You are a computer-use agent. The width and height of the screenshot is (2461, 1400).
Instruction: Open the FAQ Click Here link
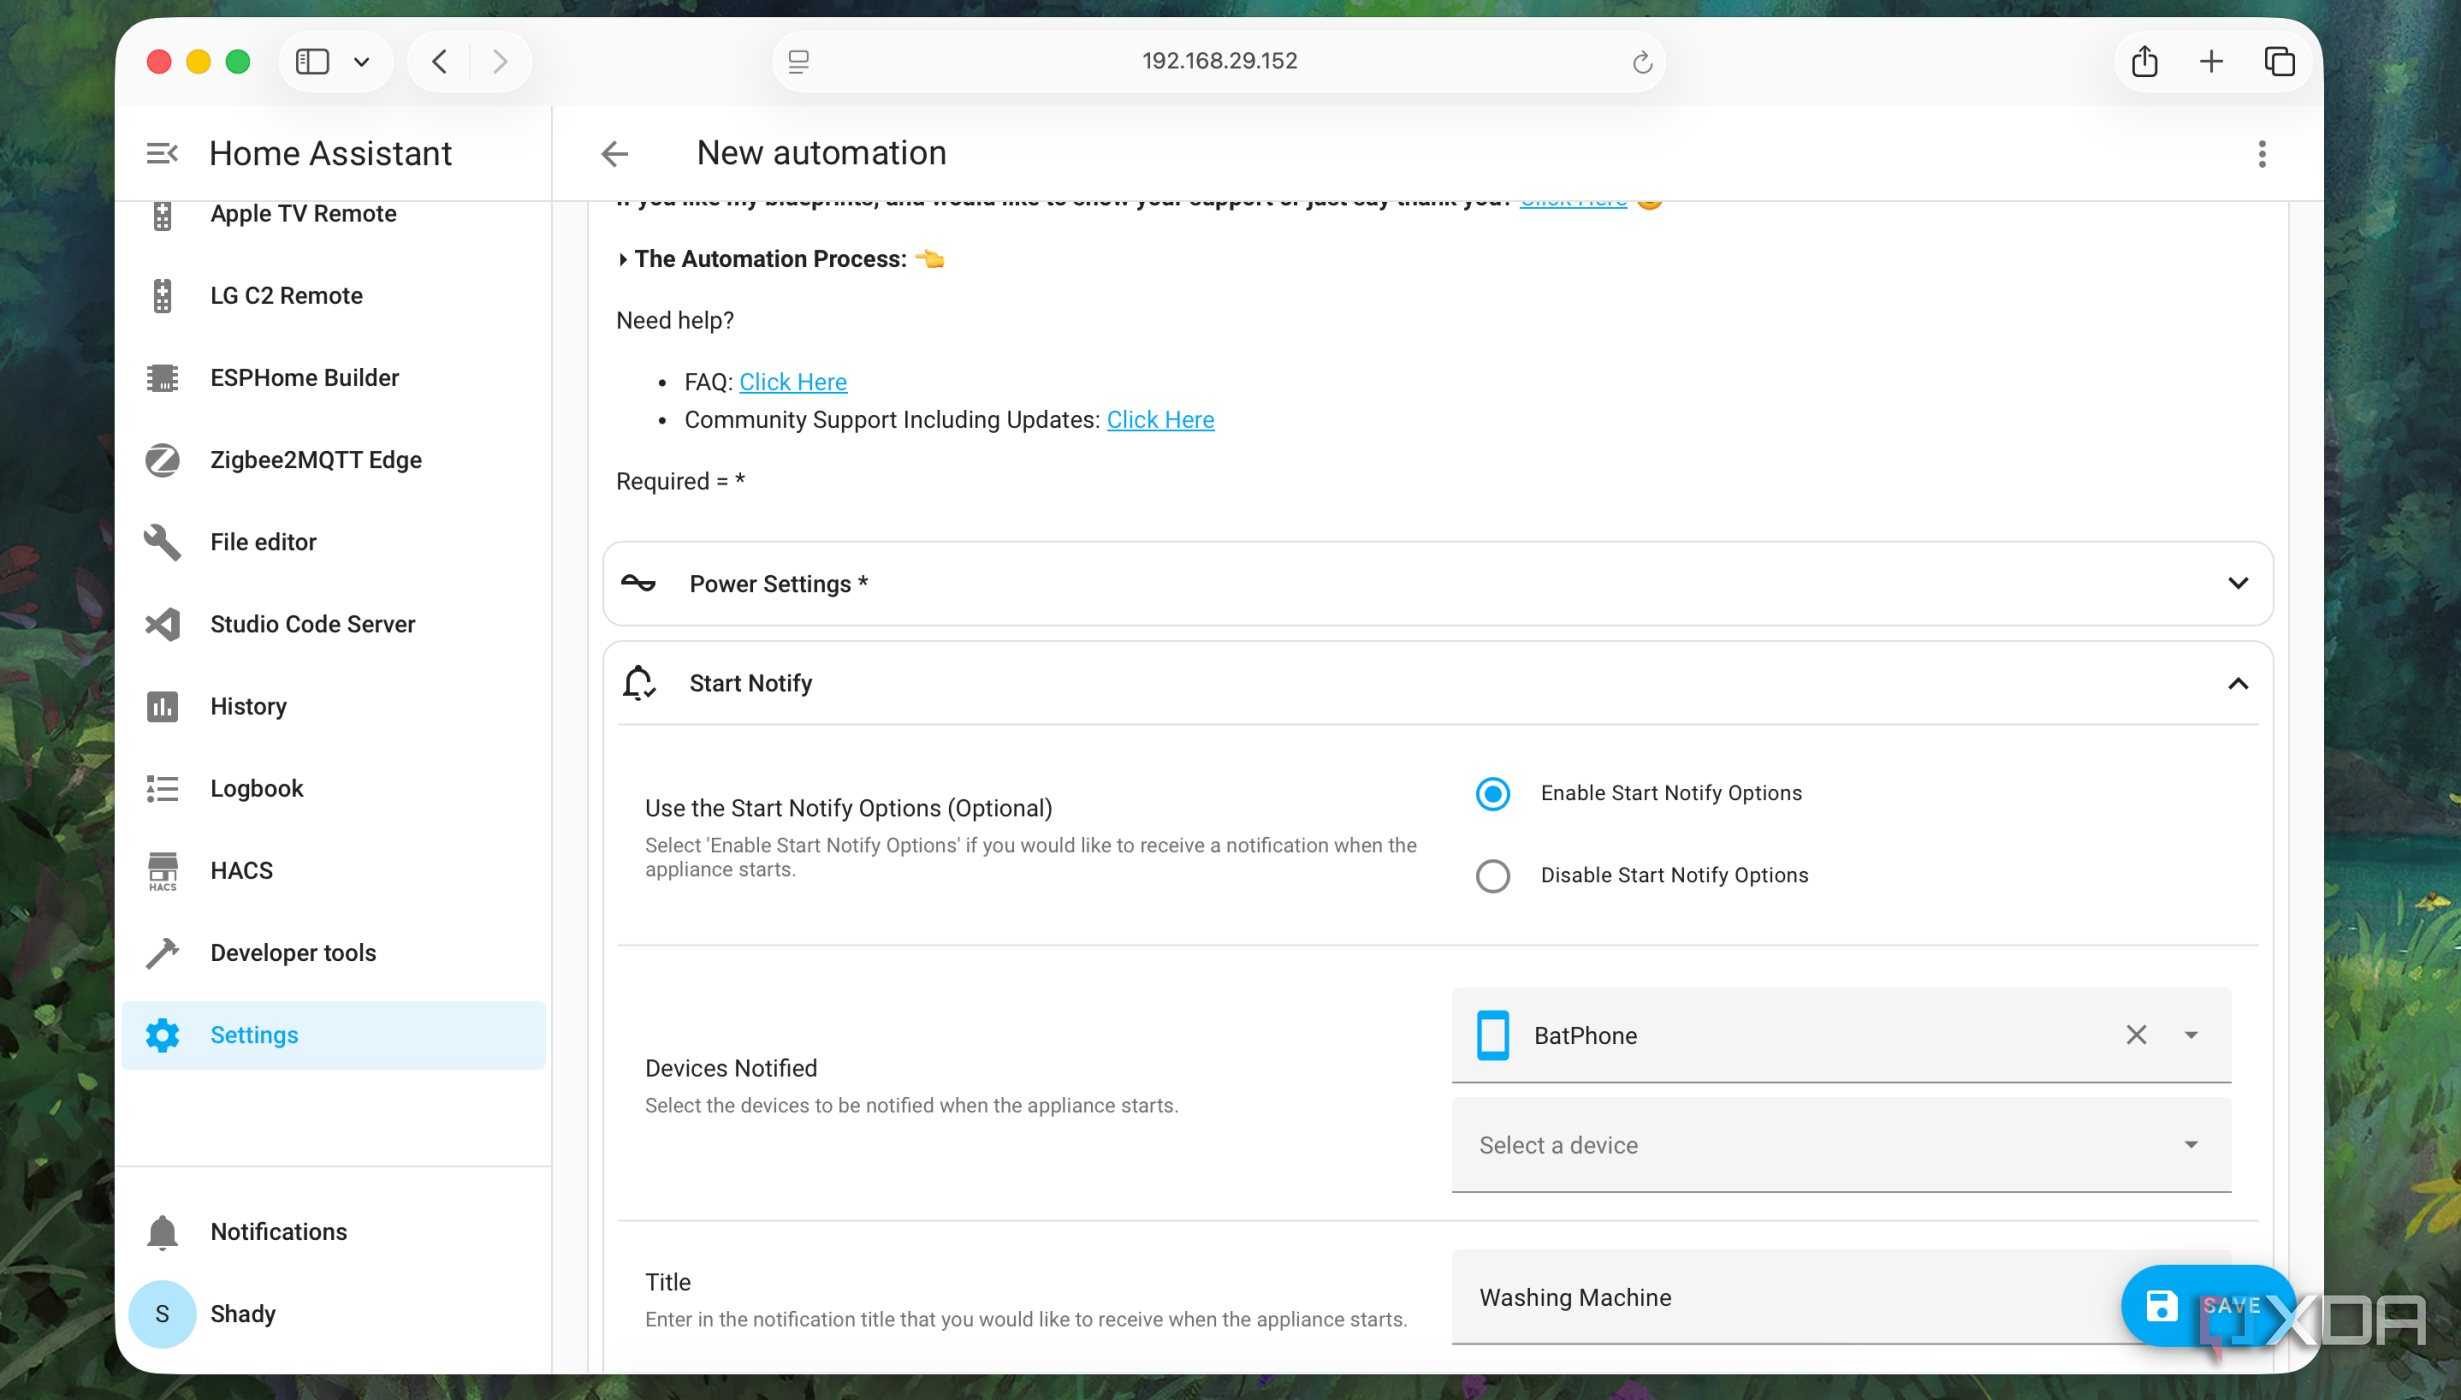pos(792,382)
